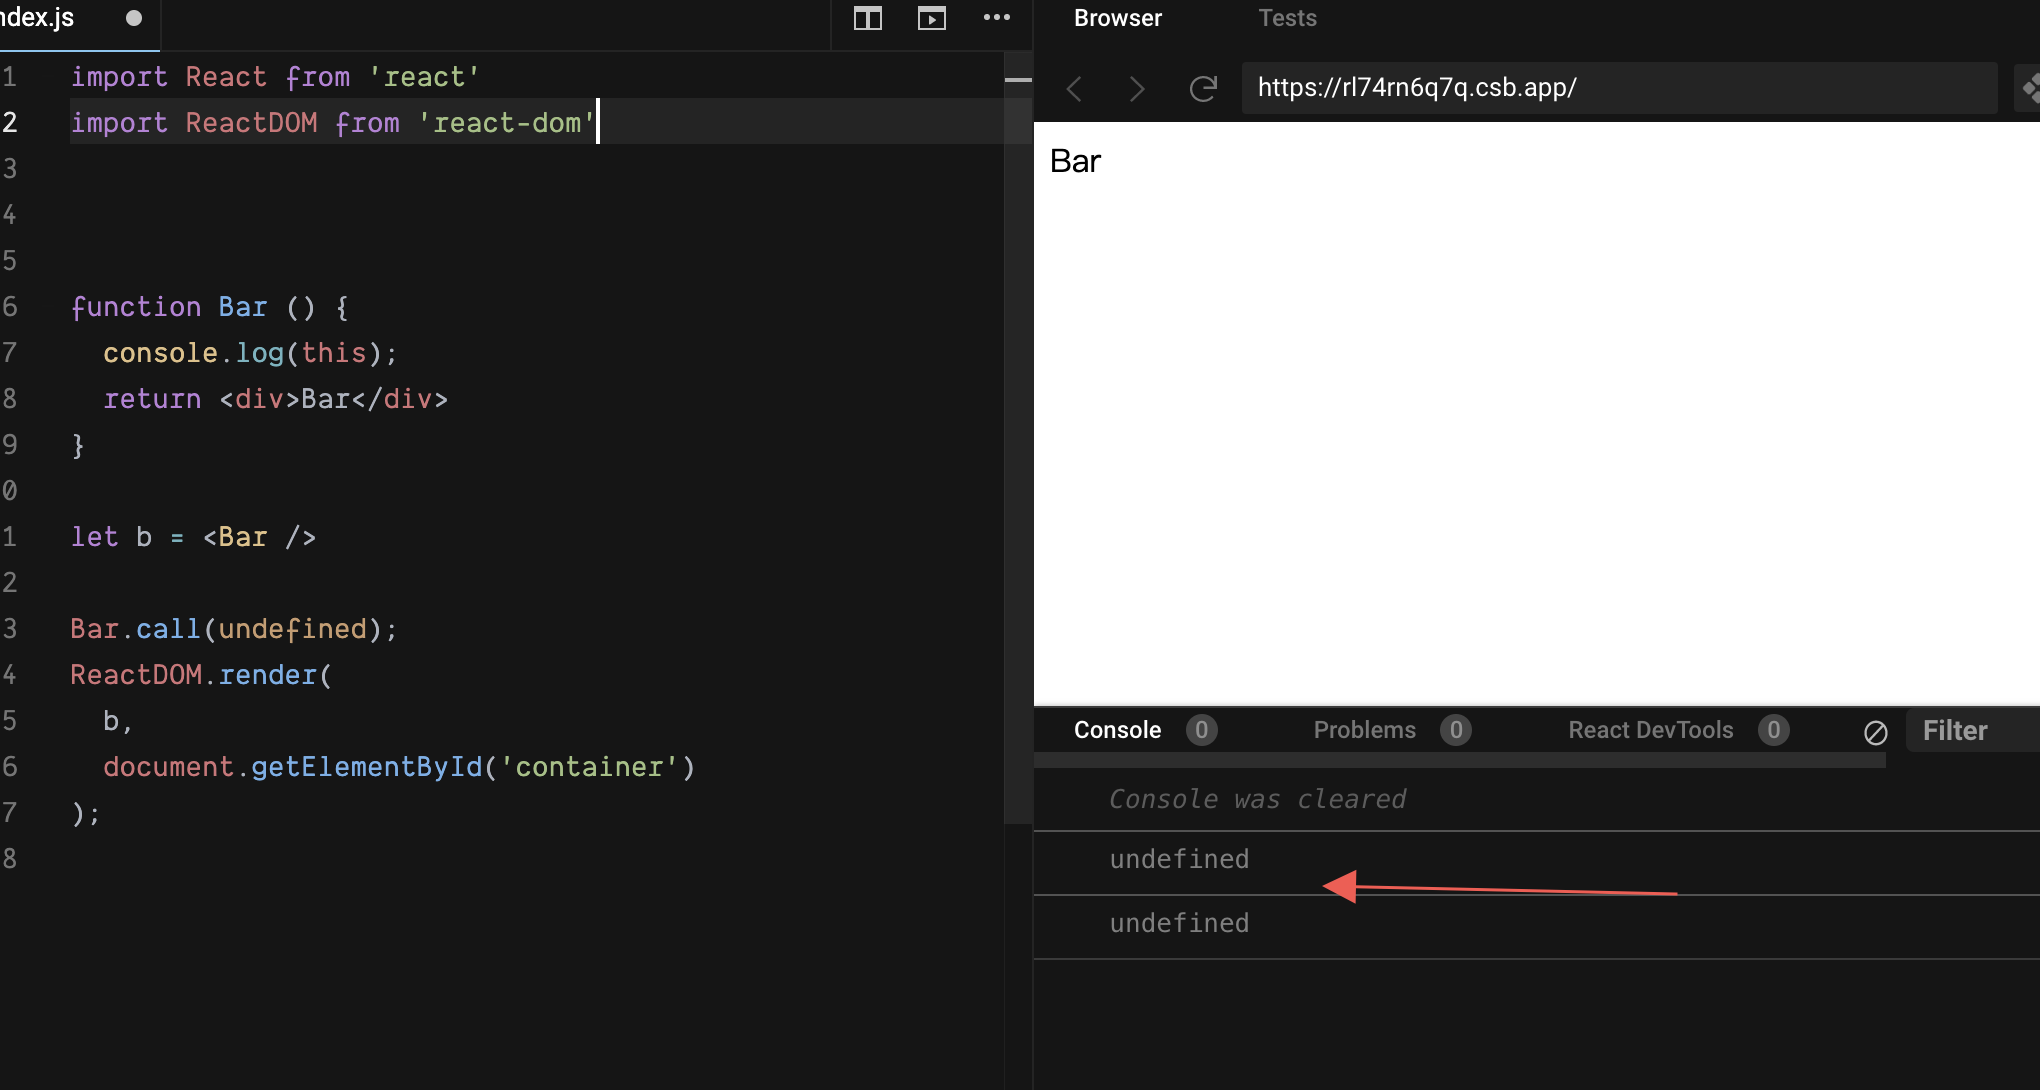This screenshot has height=1090, width=2040.
Task: Open the Problems panel
Action: click(1363, 729)
